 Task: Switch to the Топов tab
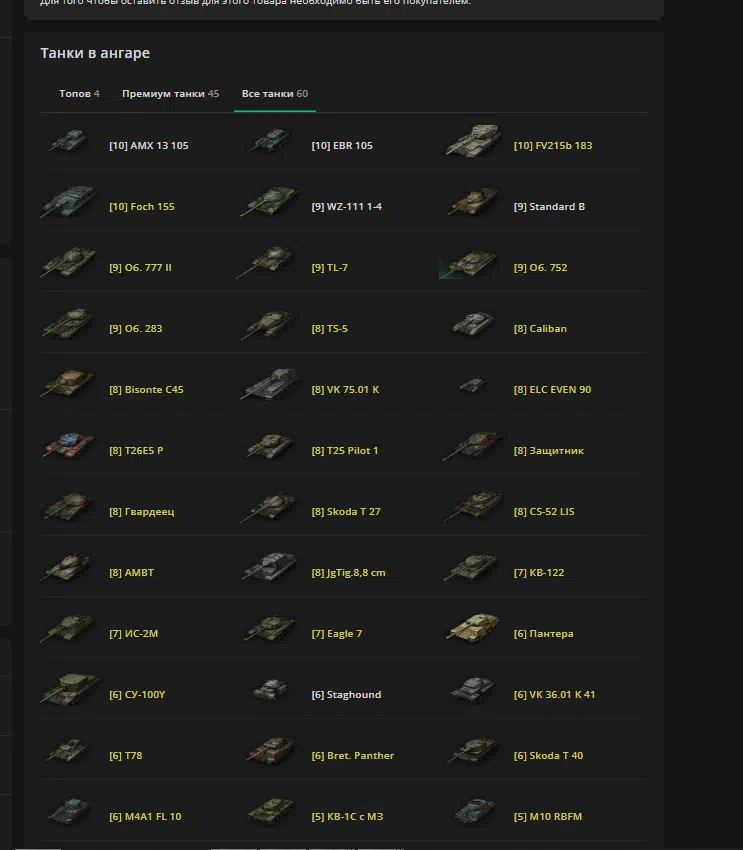(x=79, y=94)
